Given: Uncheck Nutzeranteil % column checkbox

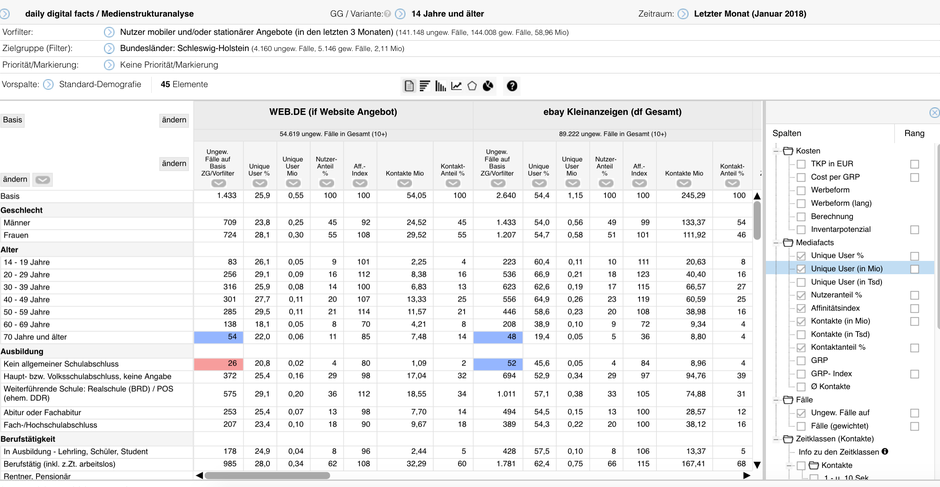Looking at the screenshot, I should (801, 295).
